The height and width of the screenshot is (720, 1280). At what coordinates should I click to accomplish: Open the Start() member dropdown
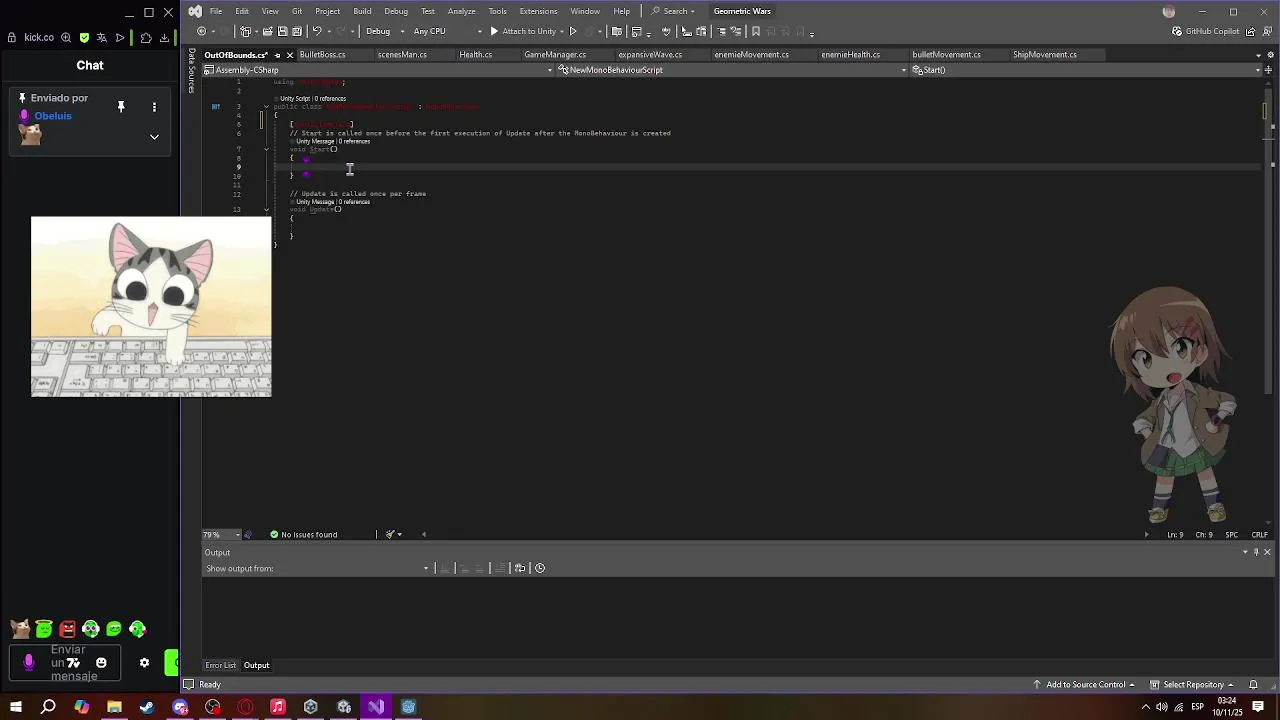coord(1086,70)
